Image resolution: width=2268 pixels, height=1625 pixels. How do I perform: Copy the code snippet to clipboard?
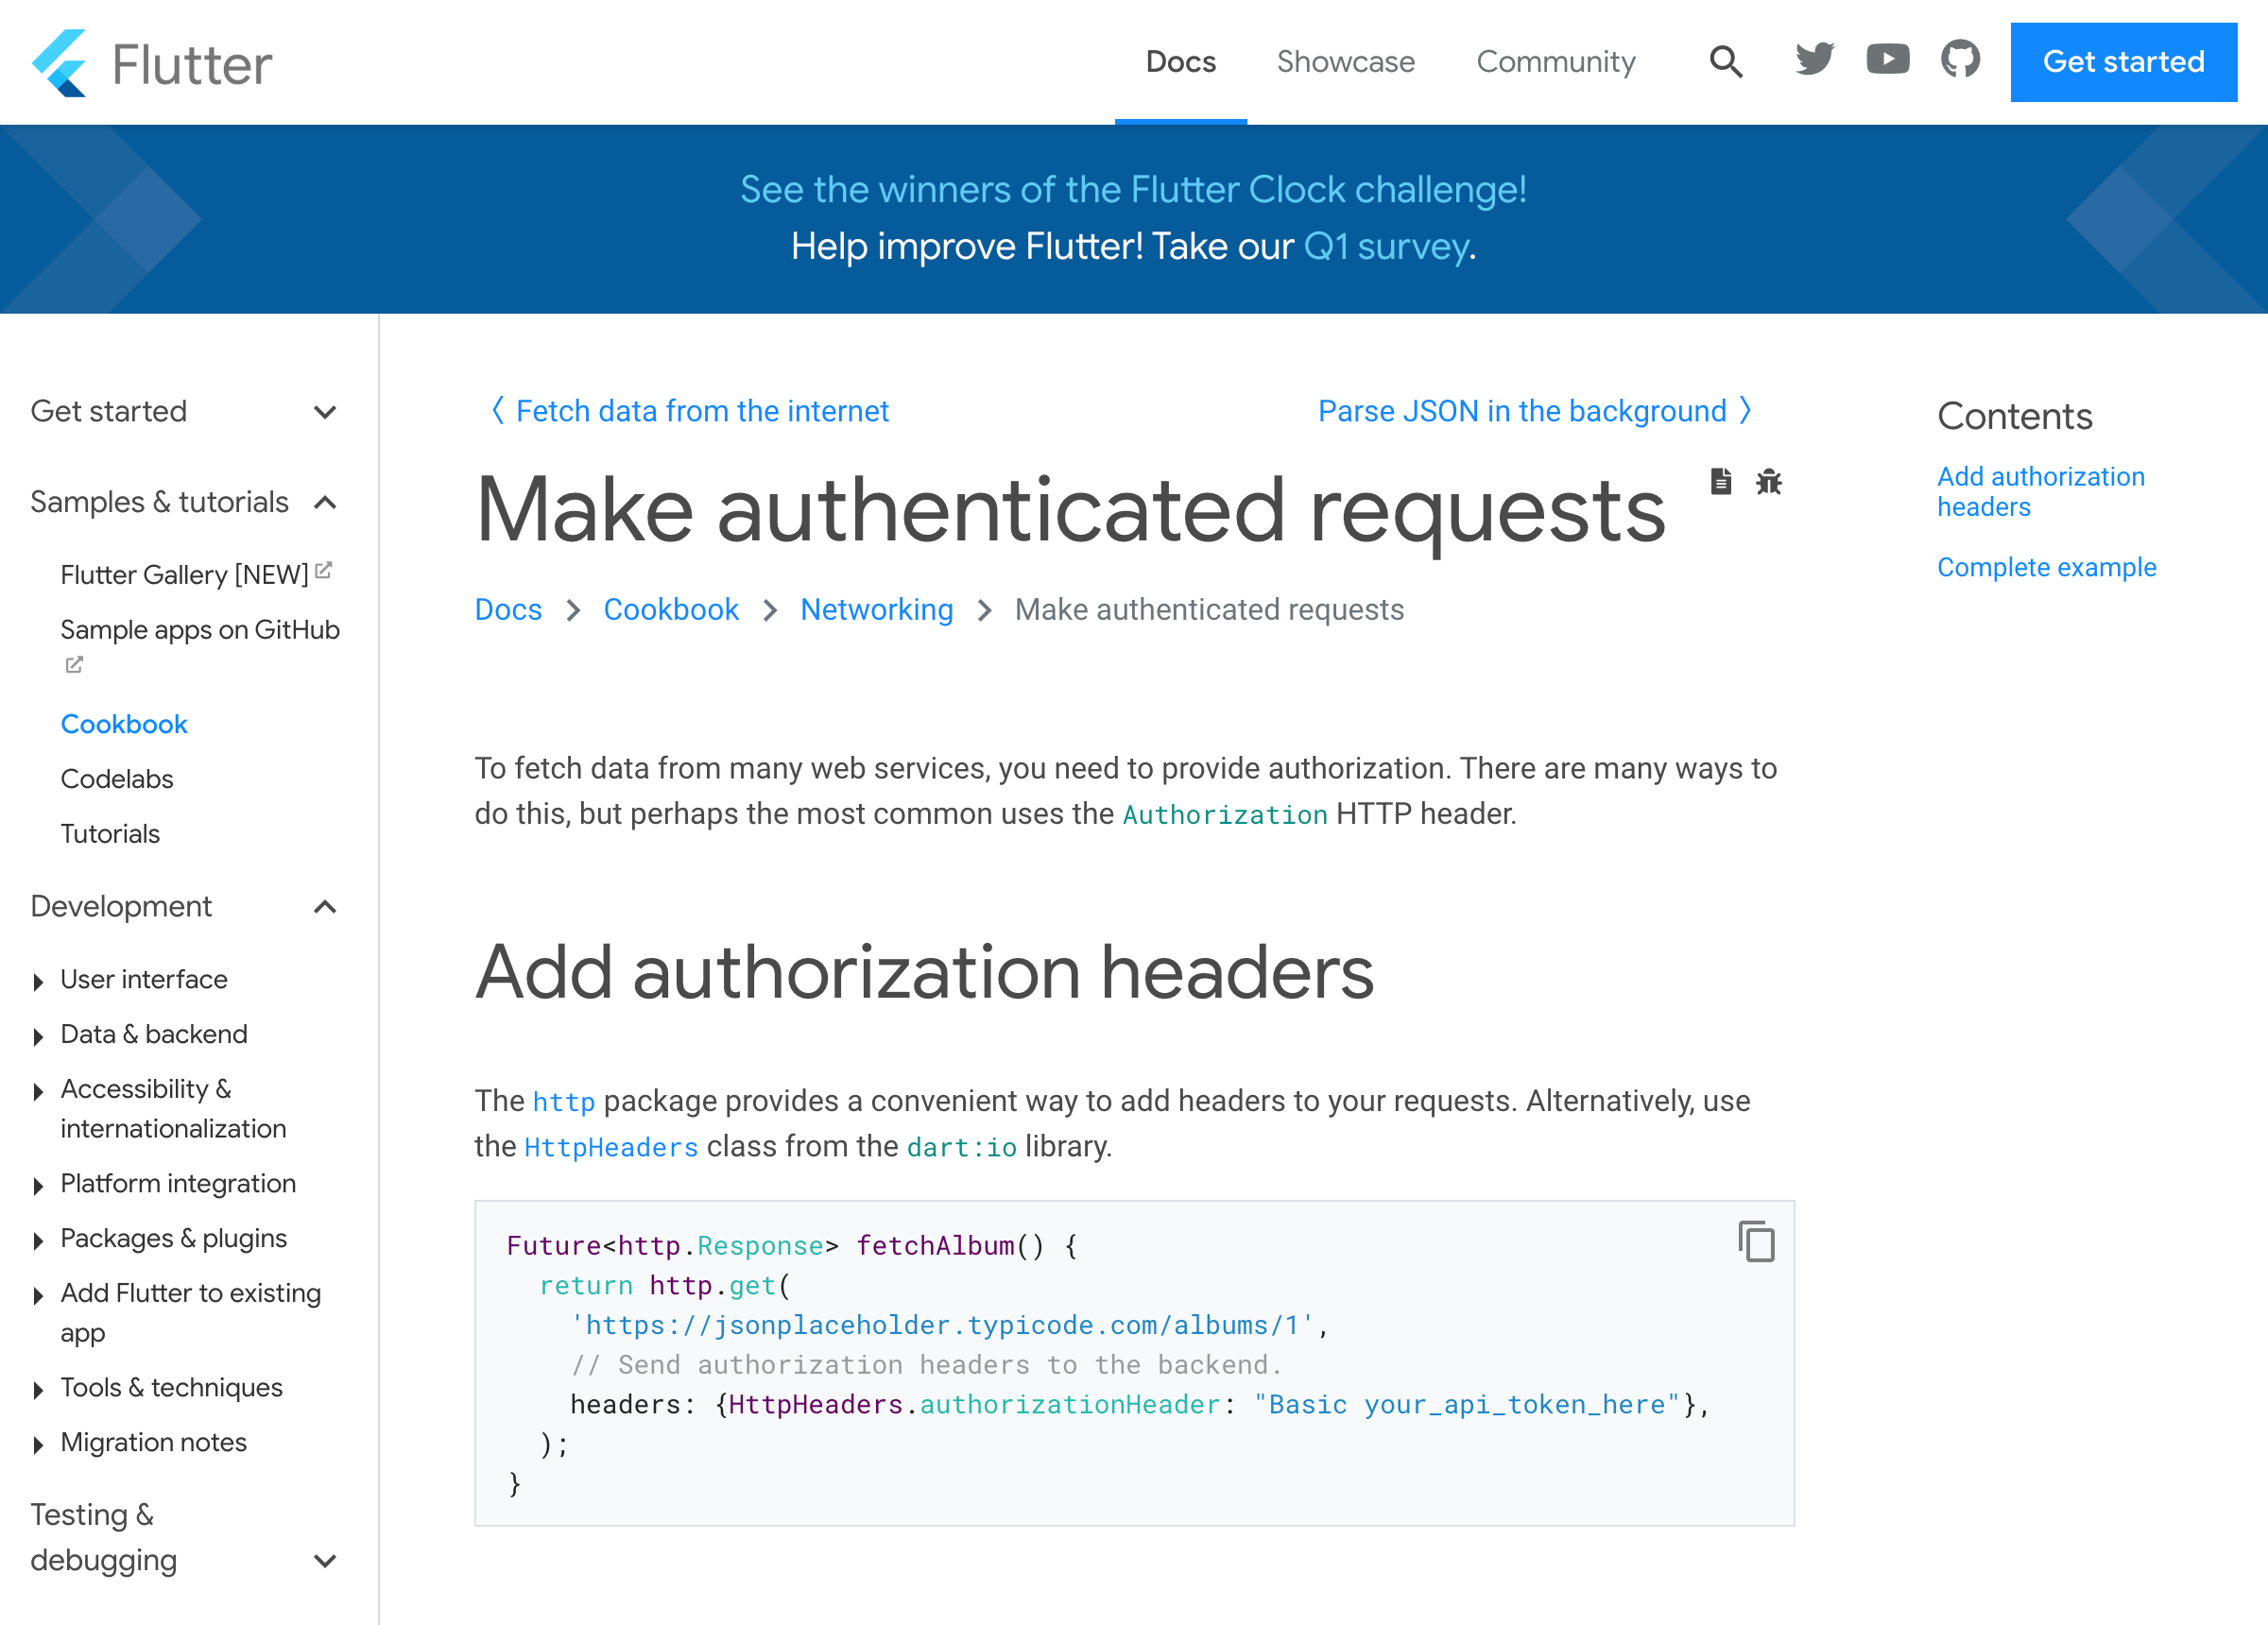[1756, 1241]
